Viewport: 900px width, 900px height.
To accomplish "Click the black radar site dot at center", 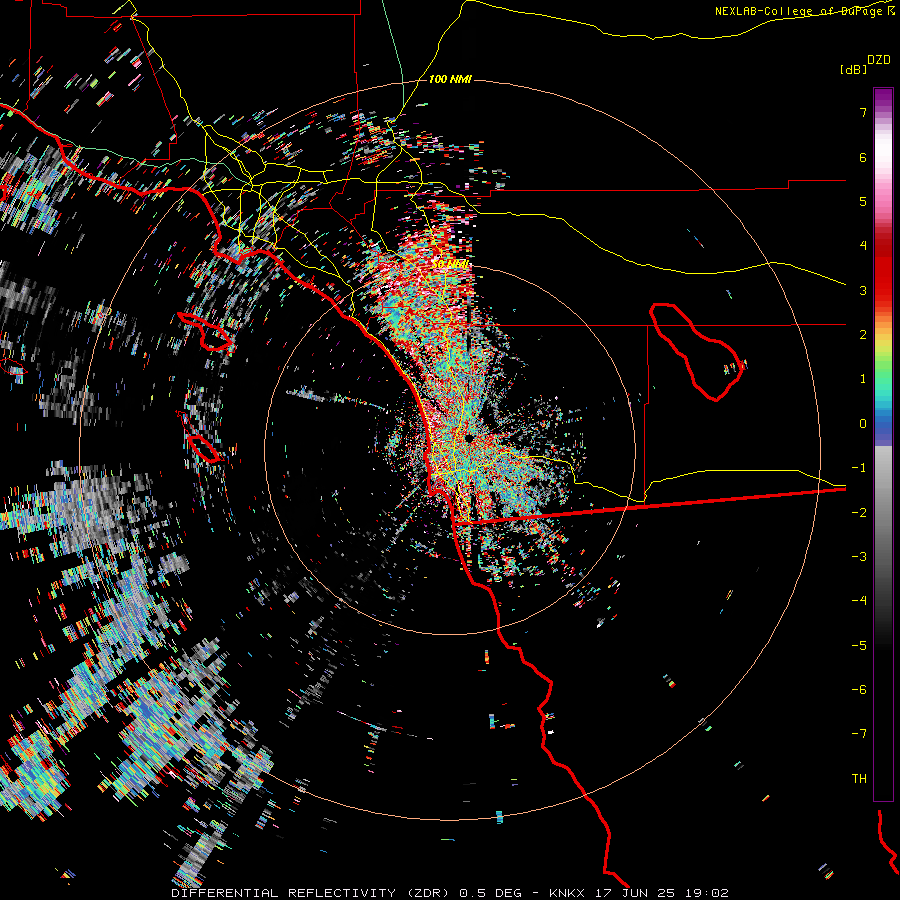I will tap(470, 438).
